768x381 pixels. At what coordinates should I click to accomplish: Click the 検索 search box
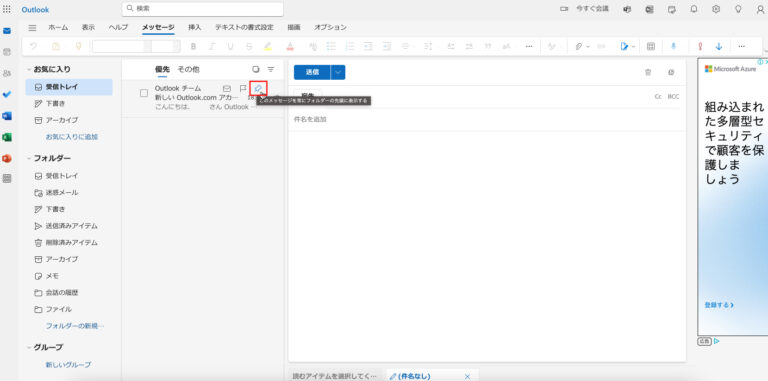point(202,9)
